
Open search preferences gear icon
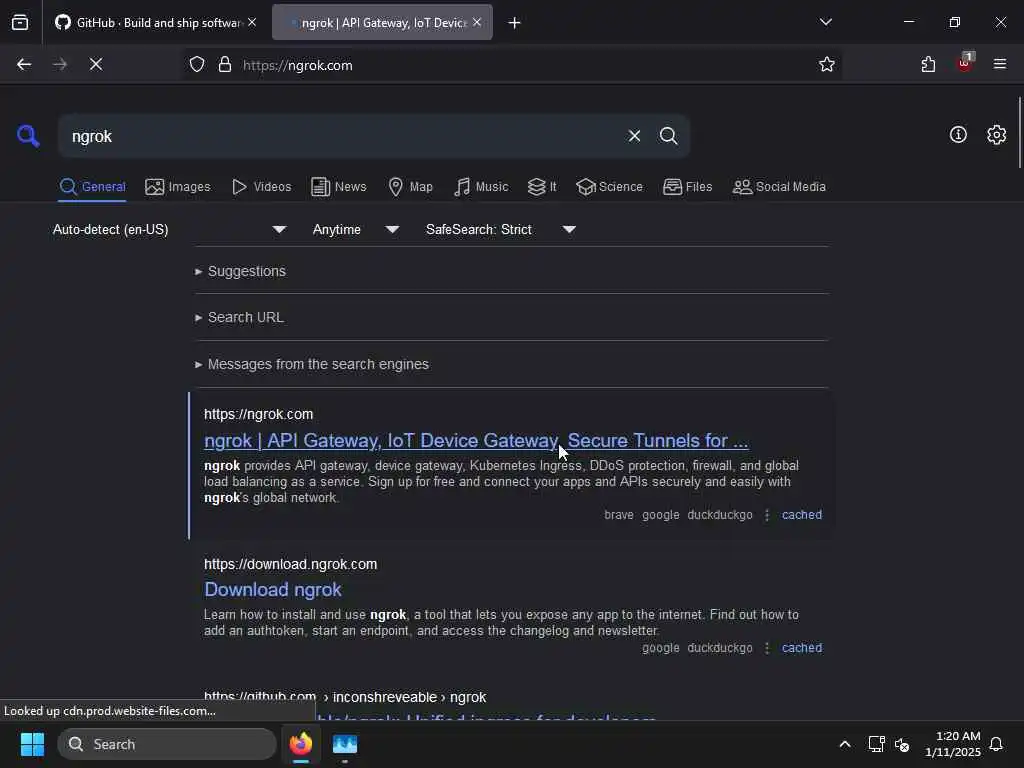[996, 135]
